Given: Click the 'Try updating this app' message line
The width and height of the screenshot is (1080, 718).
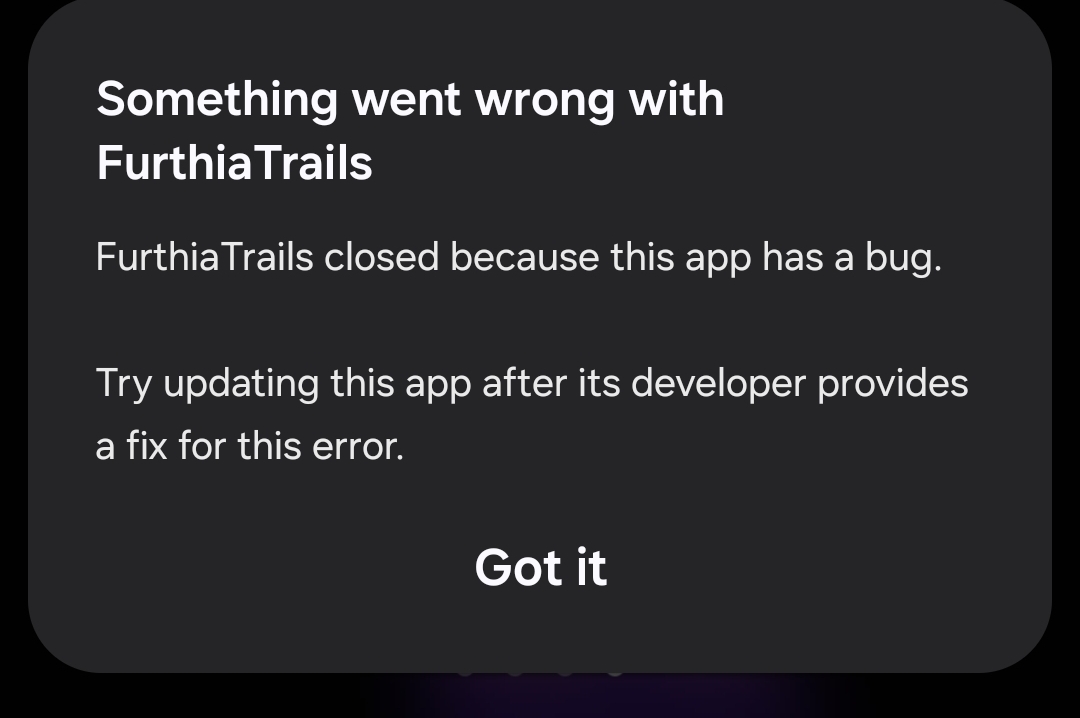Looking at the screenshot, I should tap(532, 384).
